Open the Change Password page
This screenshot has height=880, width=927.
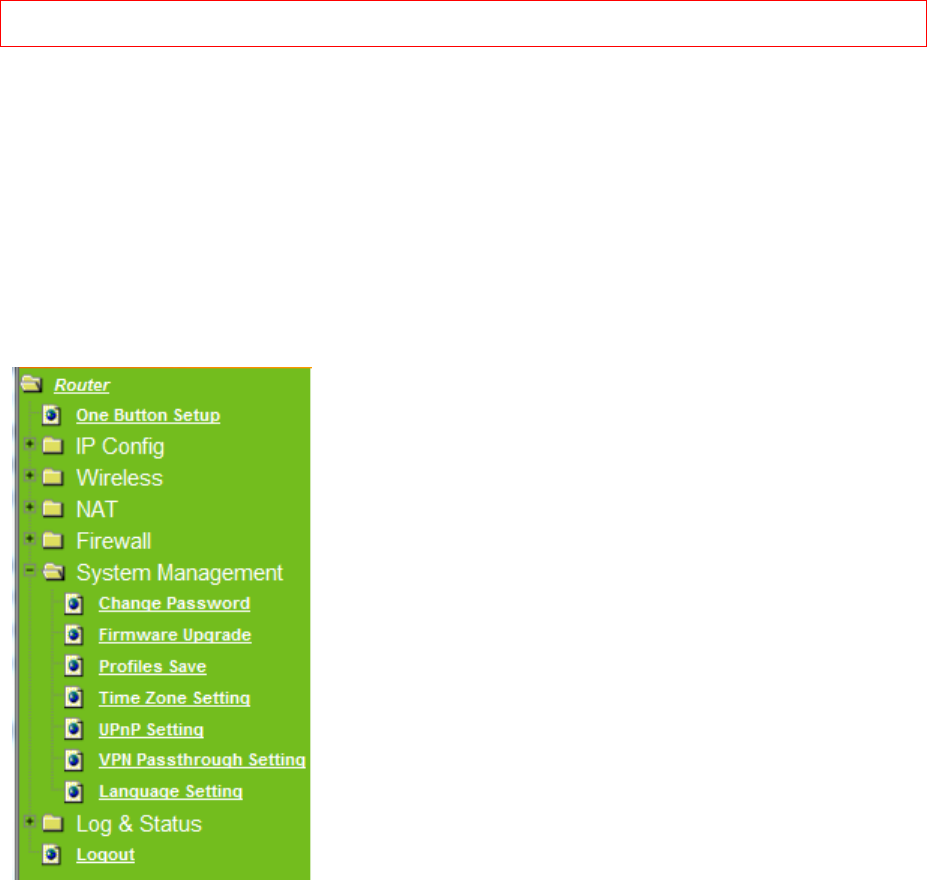click(x=174, y=603)
